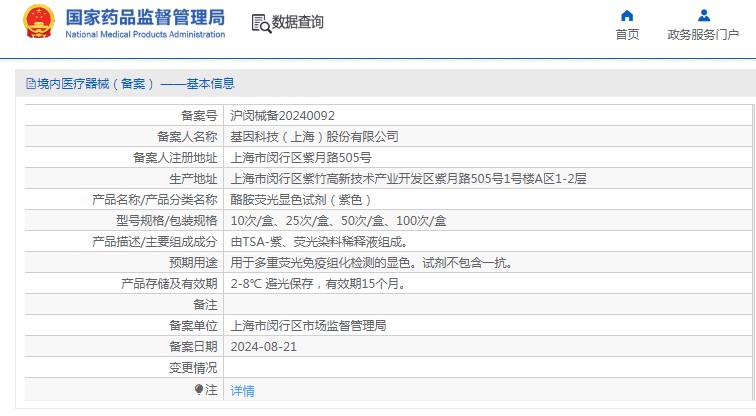Click the lightbulb icon beside 注
Screen dimensions: 756x416
(x=199, y=389)
